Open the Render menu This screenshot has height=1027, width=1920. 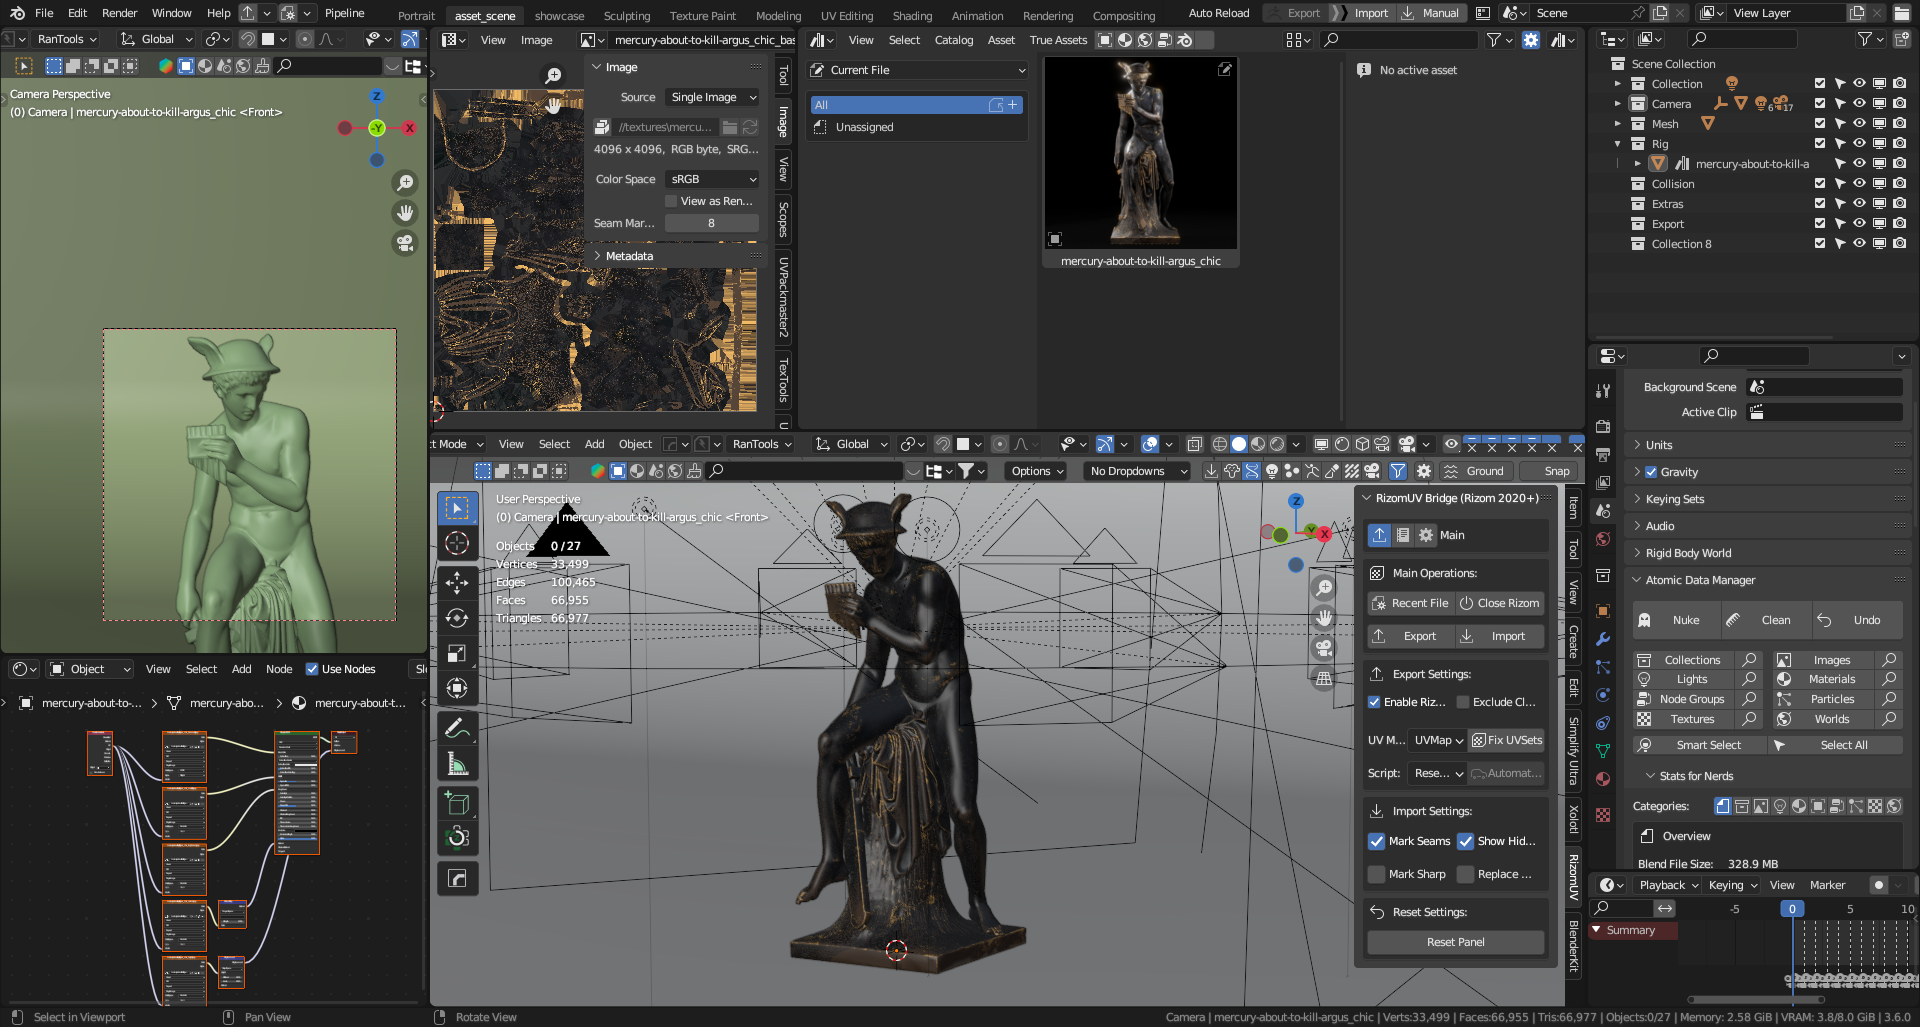[x=119, y=13]
